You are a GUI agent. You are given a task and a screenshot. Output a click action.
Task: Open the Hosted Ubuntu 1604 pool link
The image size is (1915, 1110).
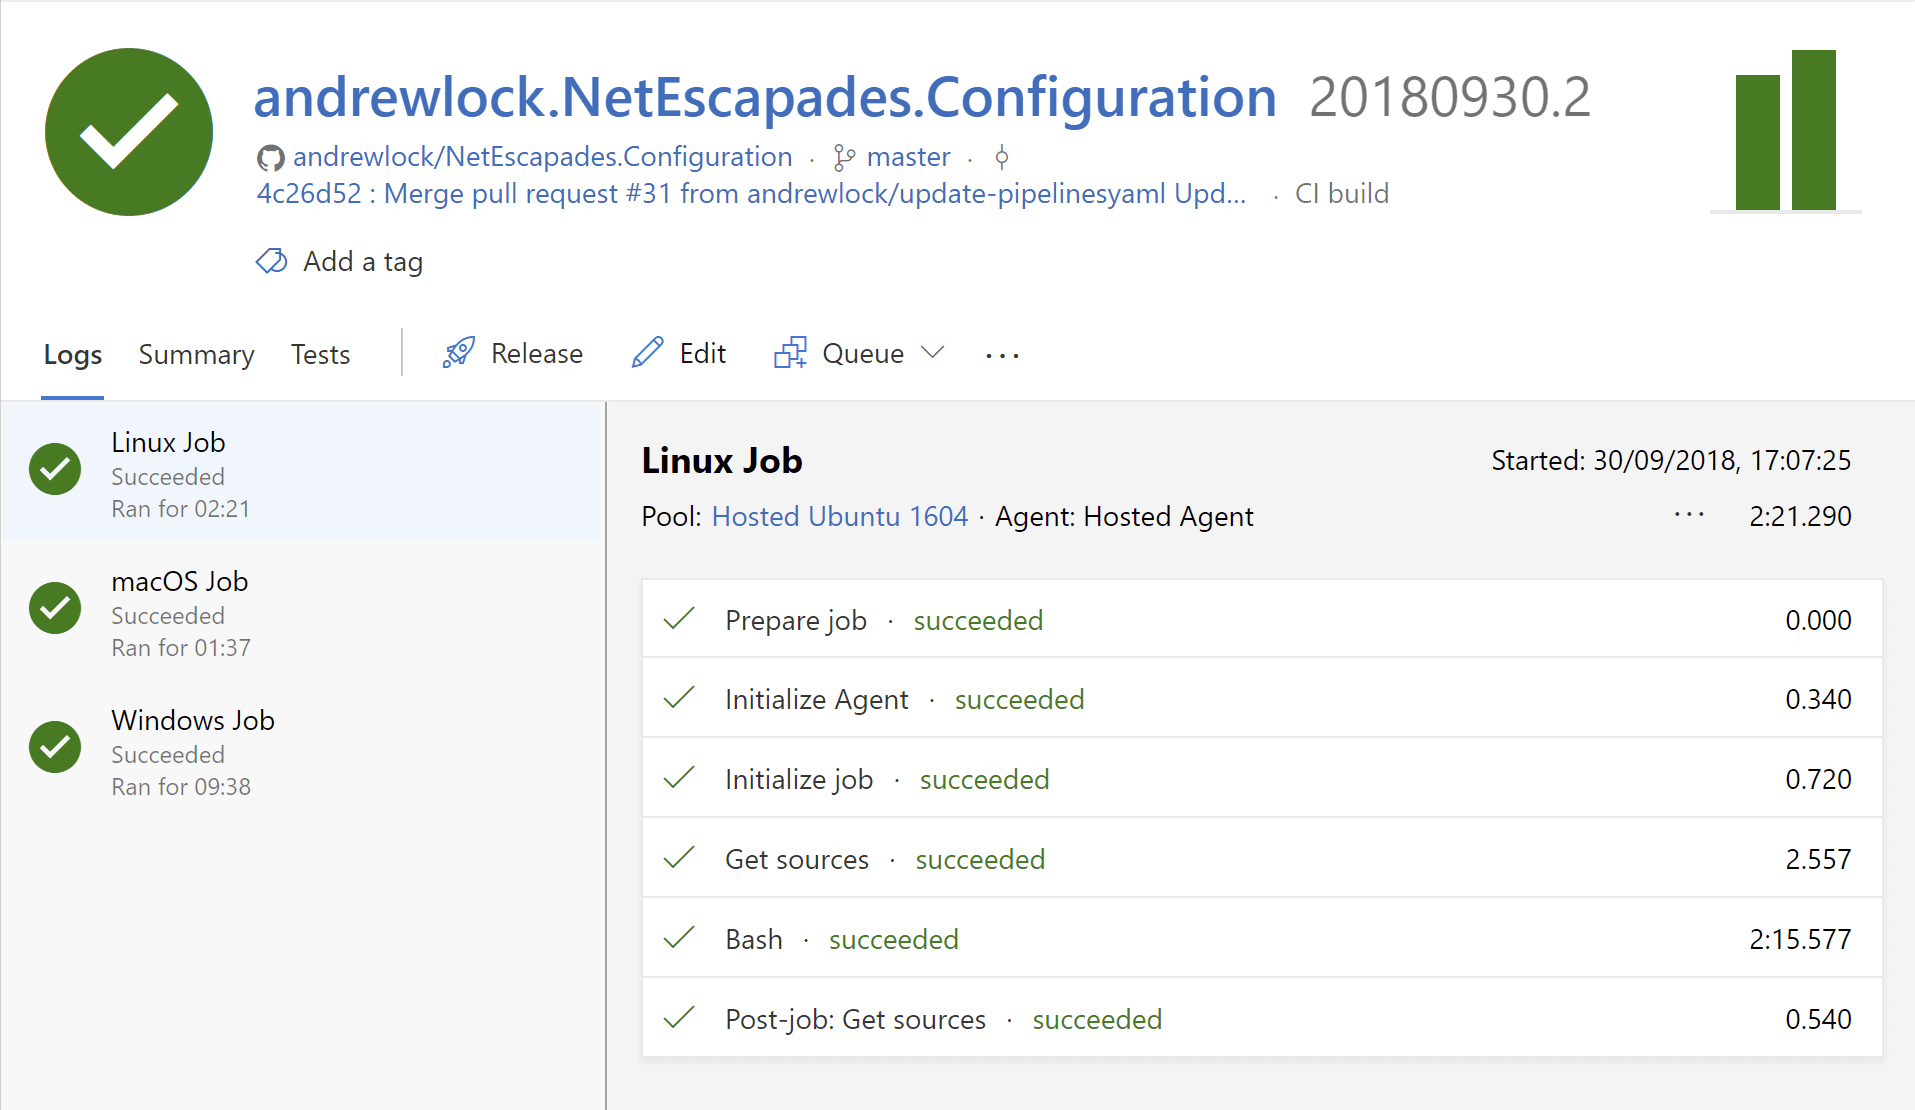(840, 517)
